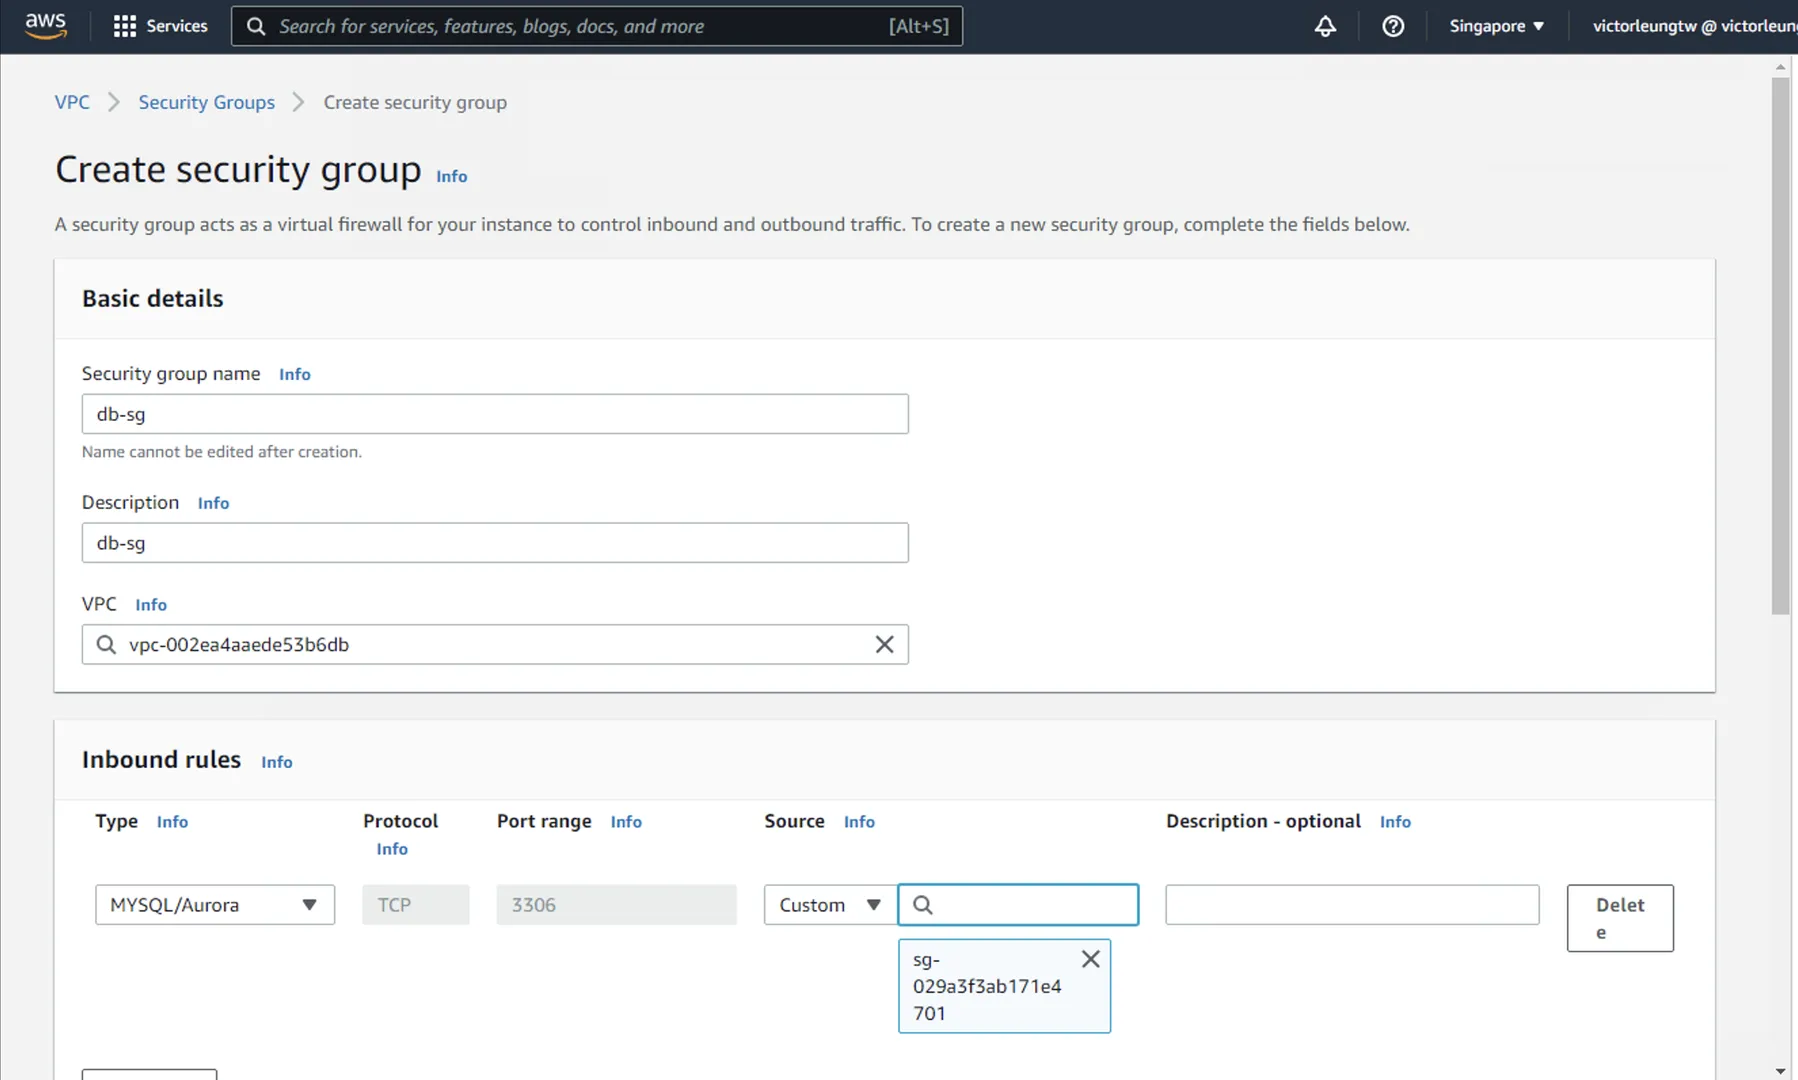
Task: Click the AWS logo home icon
Action: click(45, 26)
